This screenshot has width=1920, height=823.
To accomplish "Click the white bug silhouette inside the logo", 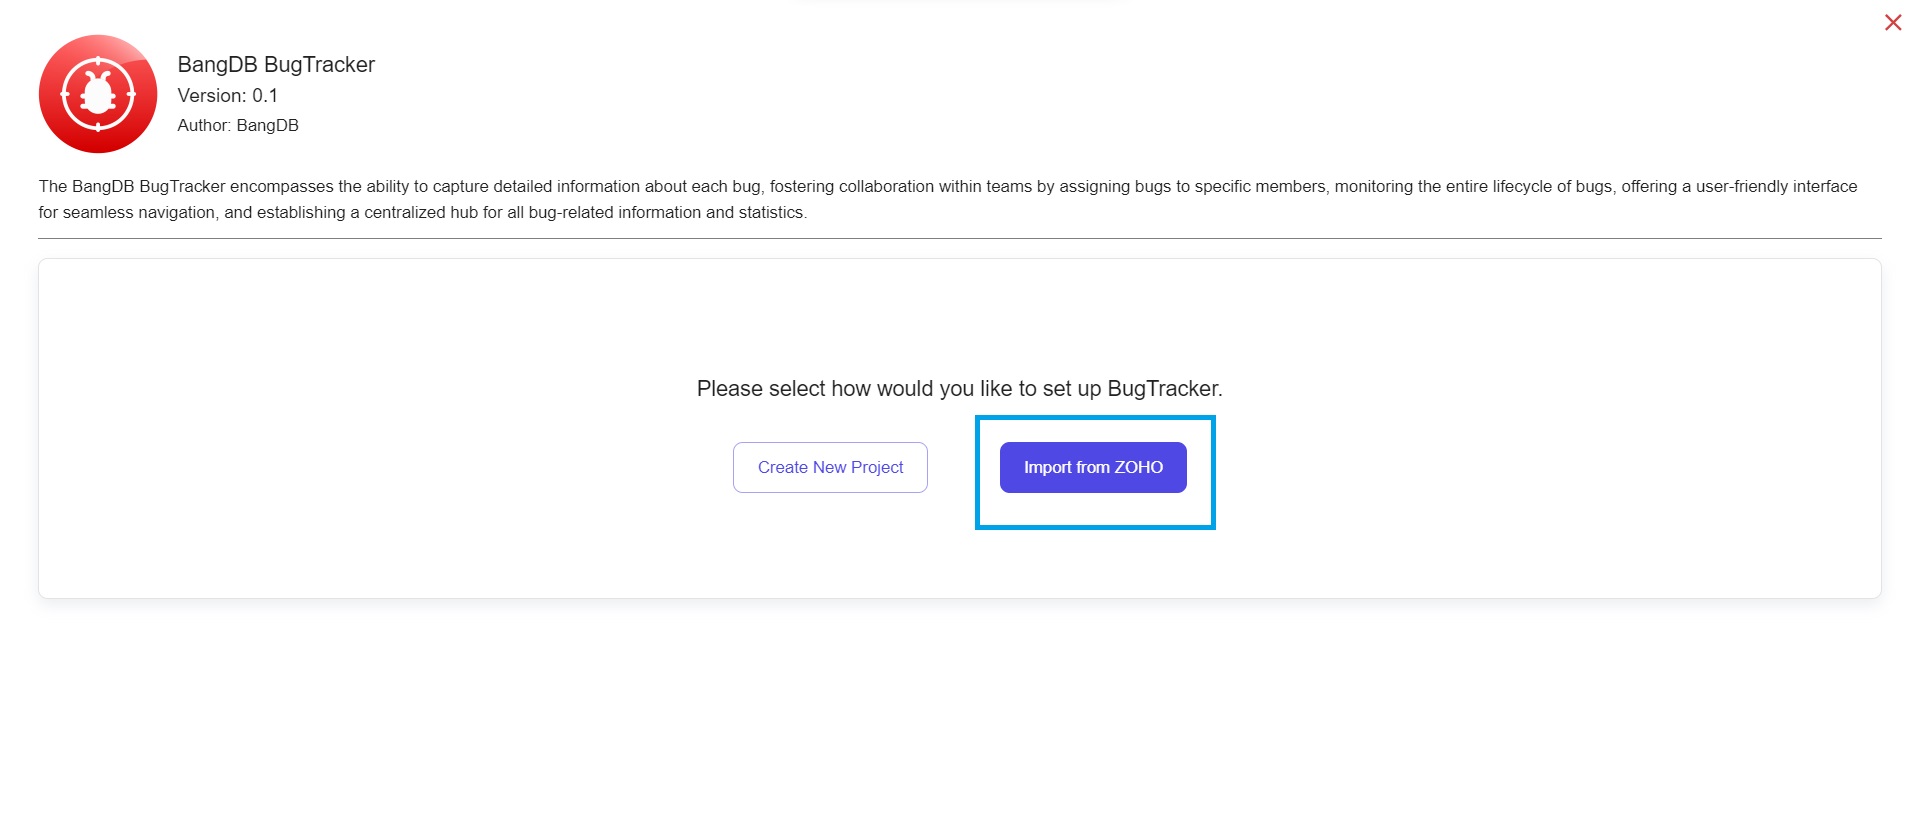I will click(x=98, y=94).
